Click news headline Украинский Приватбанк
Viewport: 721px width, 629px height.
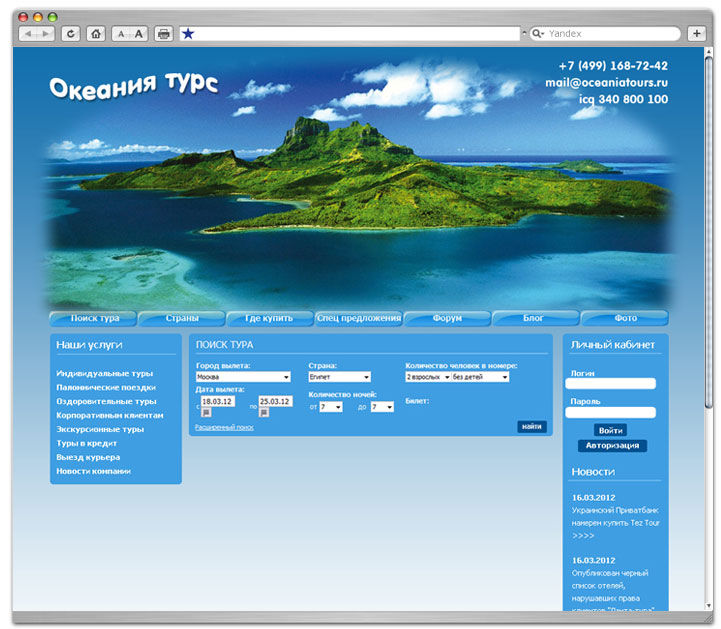(616, 517)
